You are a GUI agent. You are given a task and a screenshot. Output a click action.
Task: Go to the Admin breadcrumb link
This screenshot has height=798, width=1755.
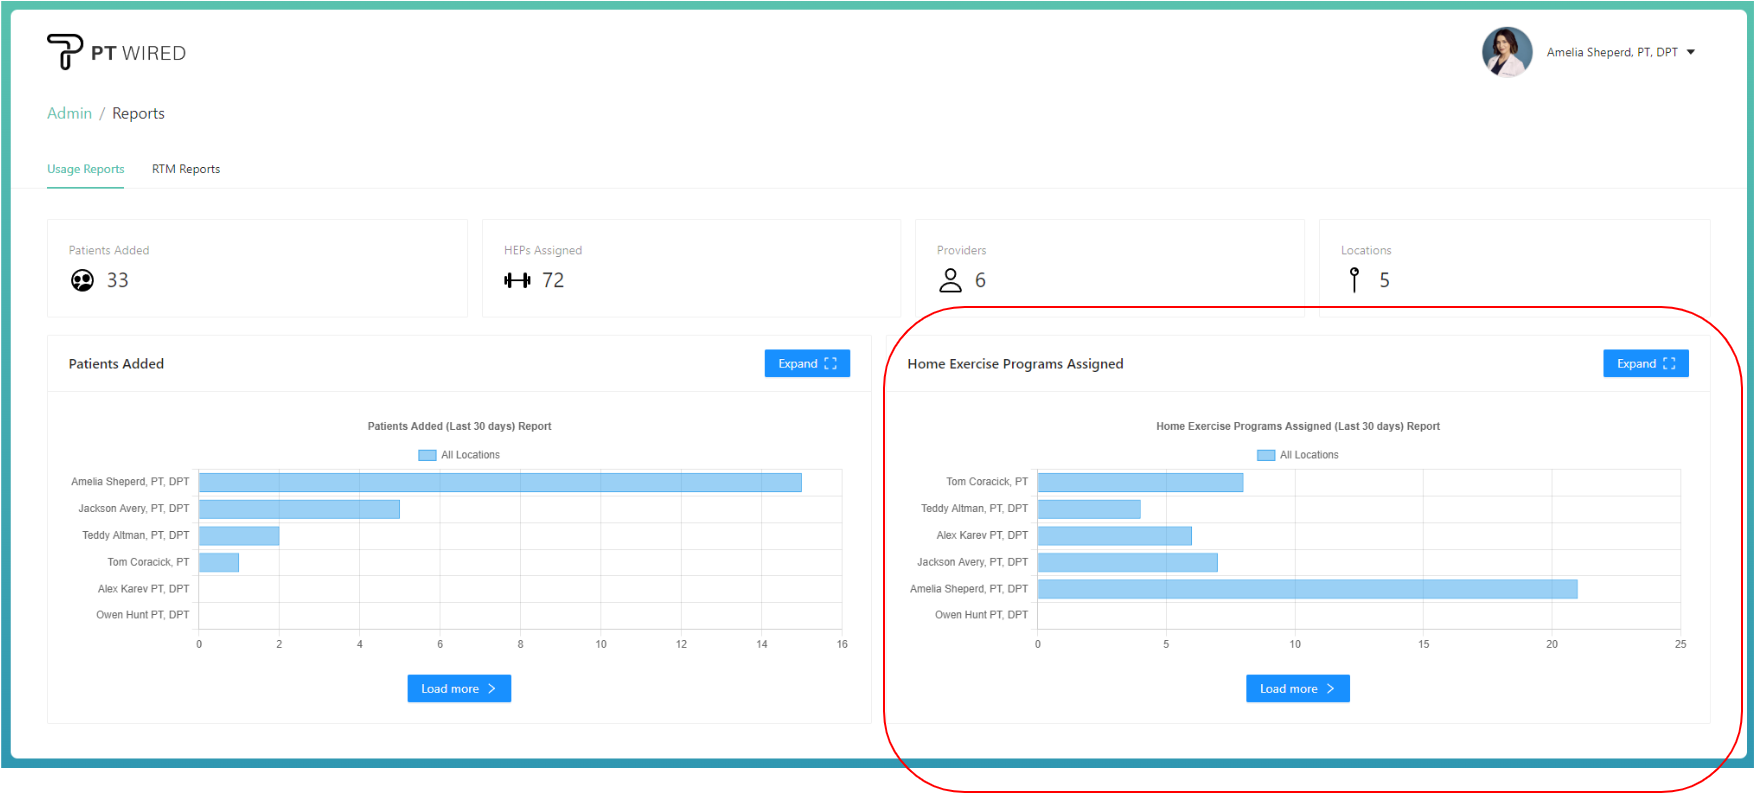tap(69, 113)
